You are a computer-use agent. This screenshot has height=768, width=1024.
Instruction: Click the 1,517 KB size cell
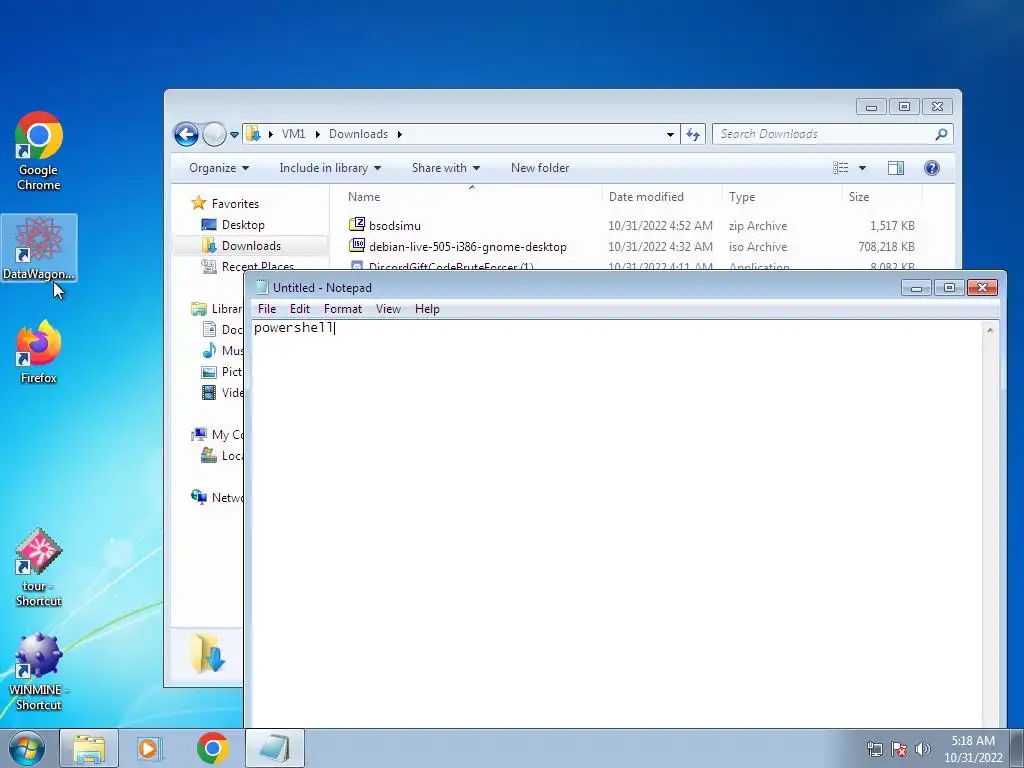click(x=892, y=226)
